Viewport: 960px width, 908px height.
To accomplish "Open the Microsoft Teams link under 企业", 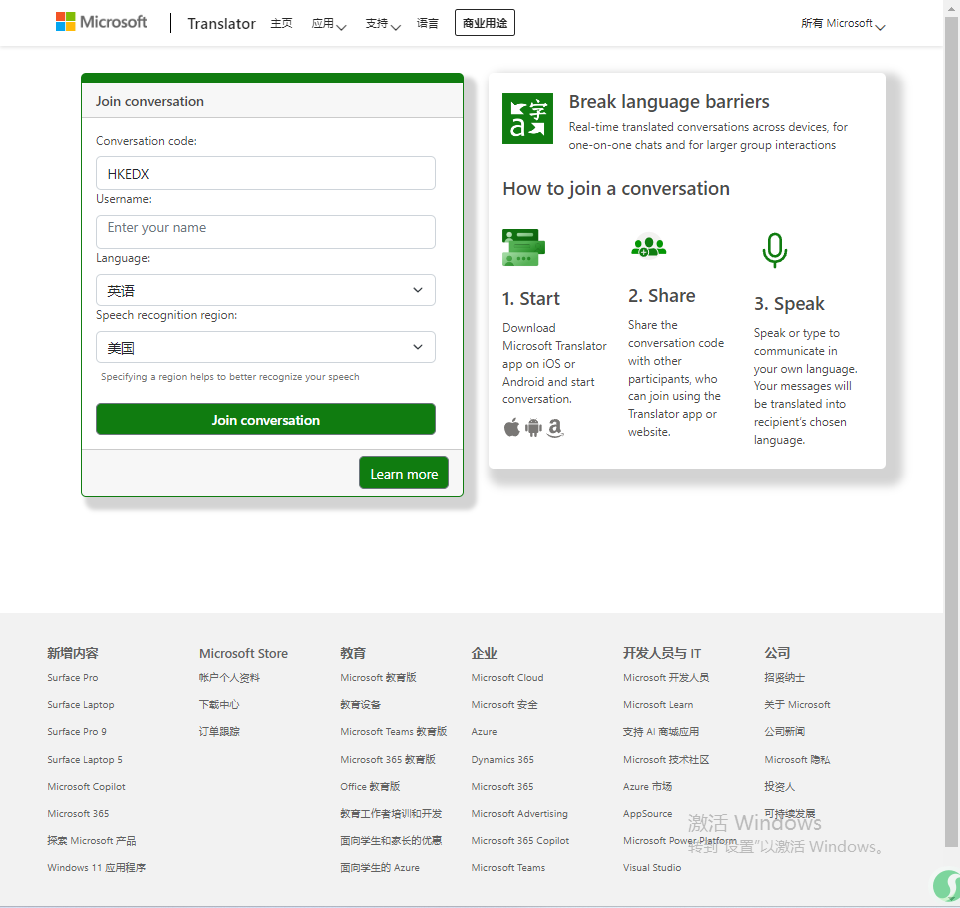I will point(508,867).
